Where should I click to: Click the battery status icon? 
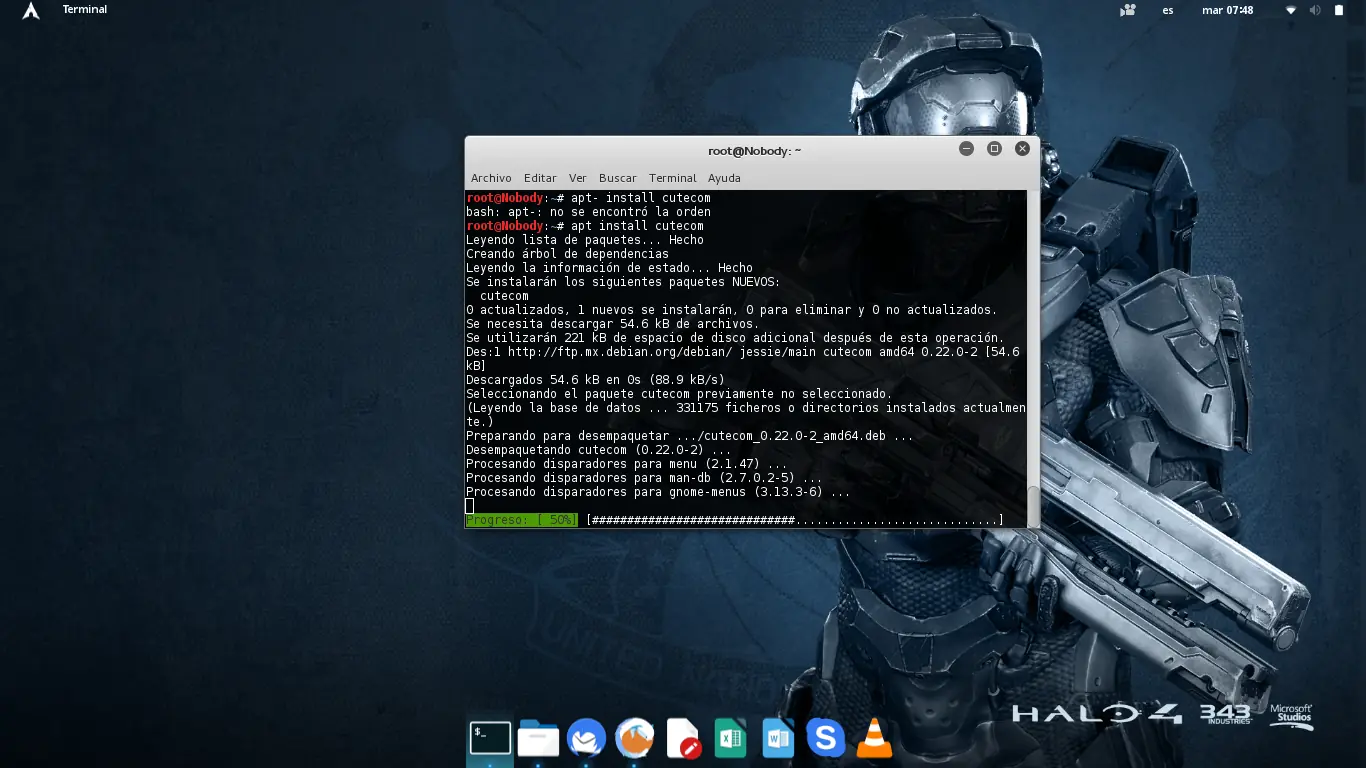coord(1339,10)
